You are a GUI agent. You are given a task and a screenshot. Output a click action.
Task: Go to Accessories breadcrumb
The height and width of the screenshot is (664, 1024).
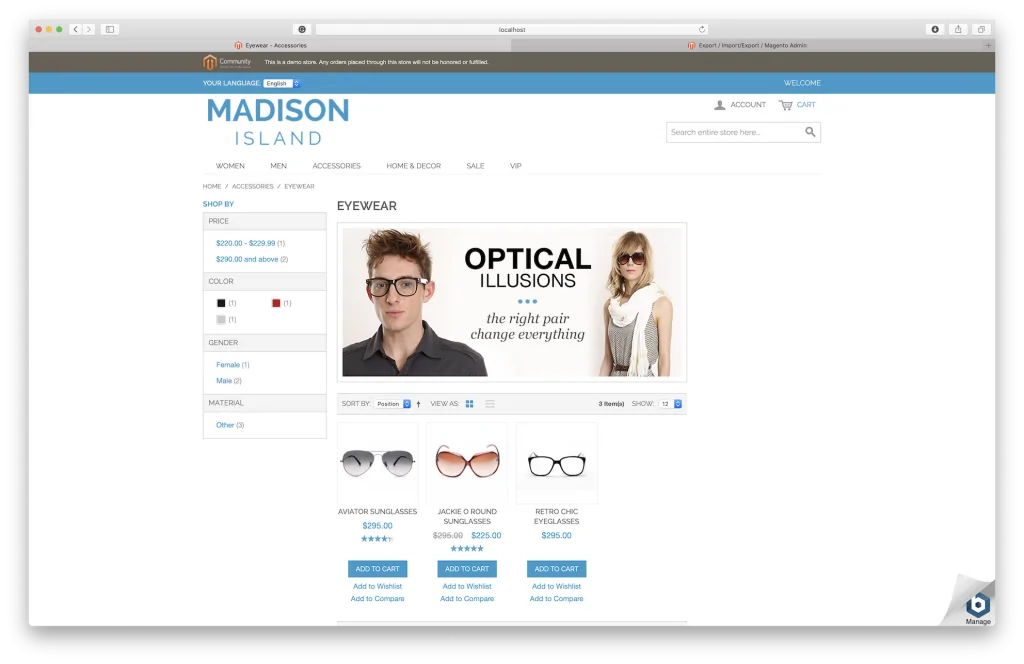point(253,187)
